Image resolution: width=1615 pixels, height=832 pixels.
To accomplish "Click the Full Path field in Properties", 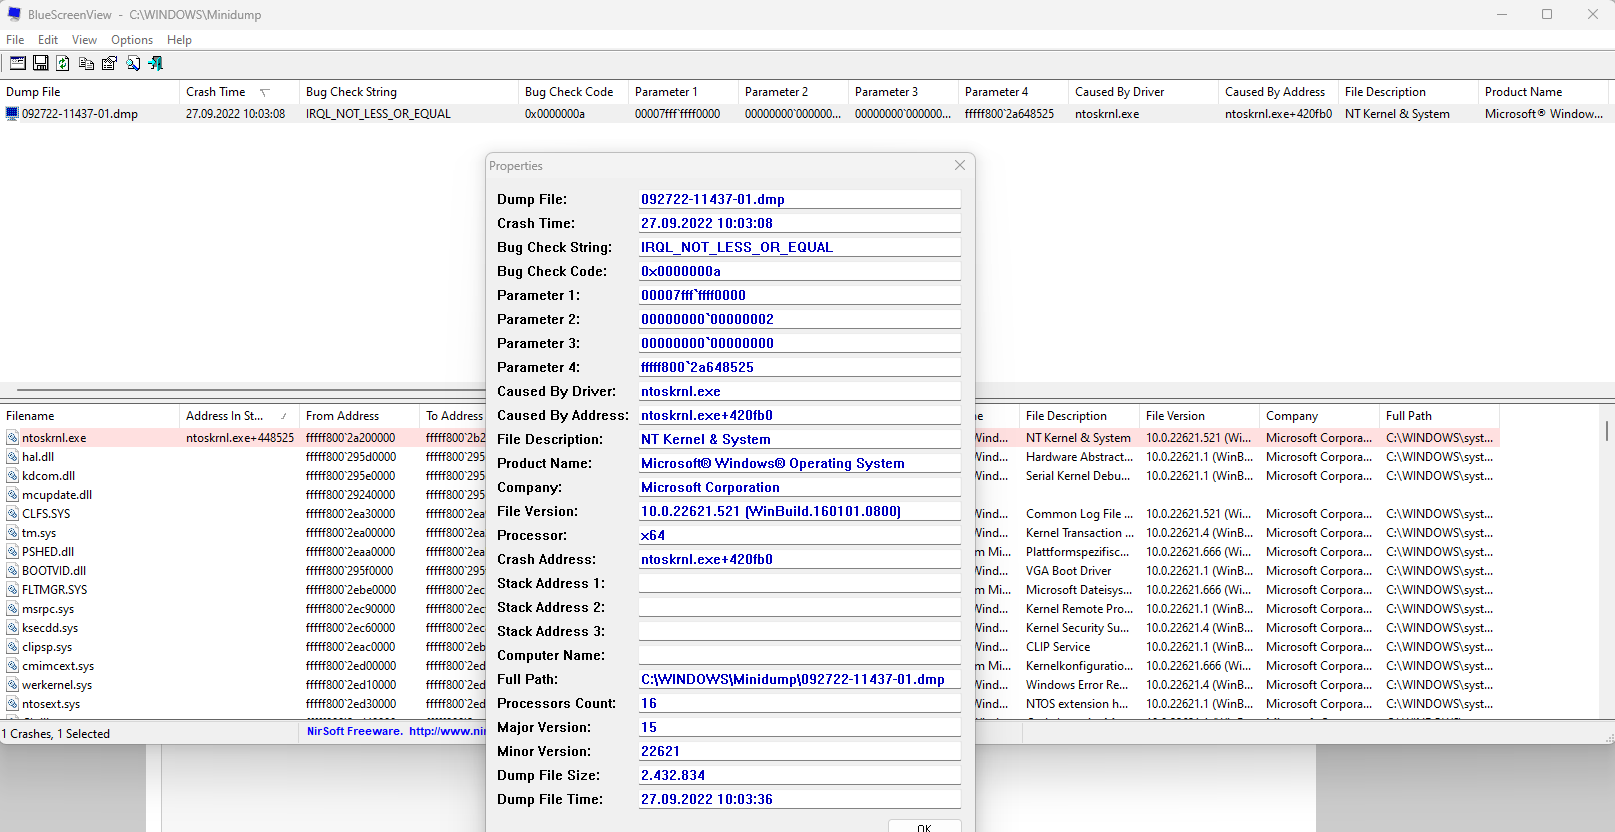I will click(x=799, y=679).
